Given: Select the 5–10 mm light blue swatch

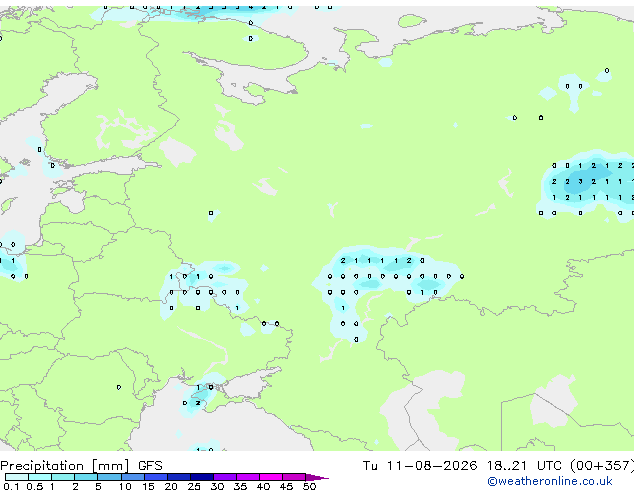Looking at the screenshot, I should [109, 477].
